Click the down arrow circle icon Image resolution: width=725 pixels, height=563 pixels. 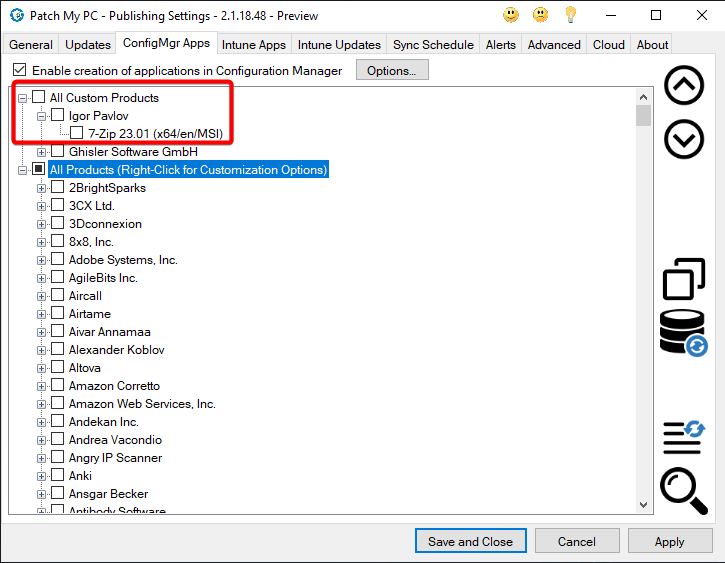pos(684,140)
